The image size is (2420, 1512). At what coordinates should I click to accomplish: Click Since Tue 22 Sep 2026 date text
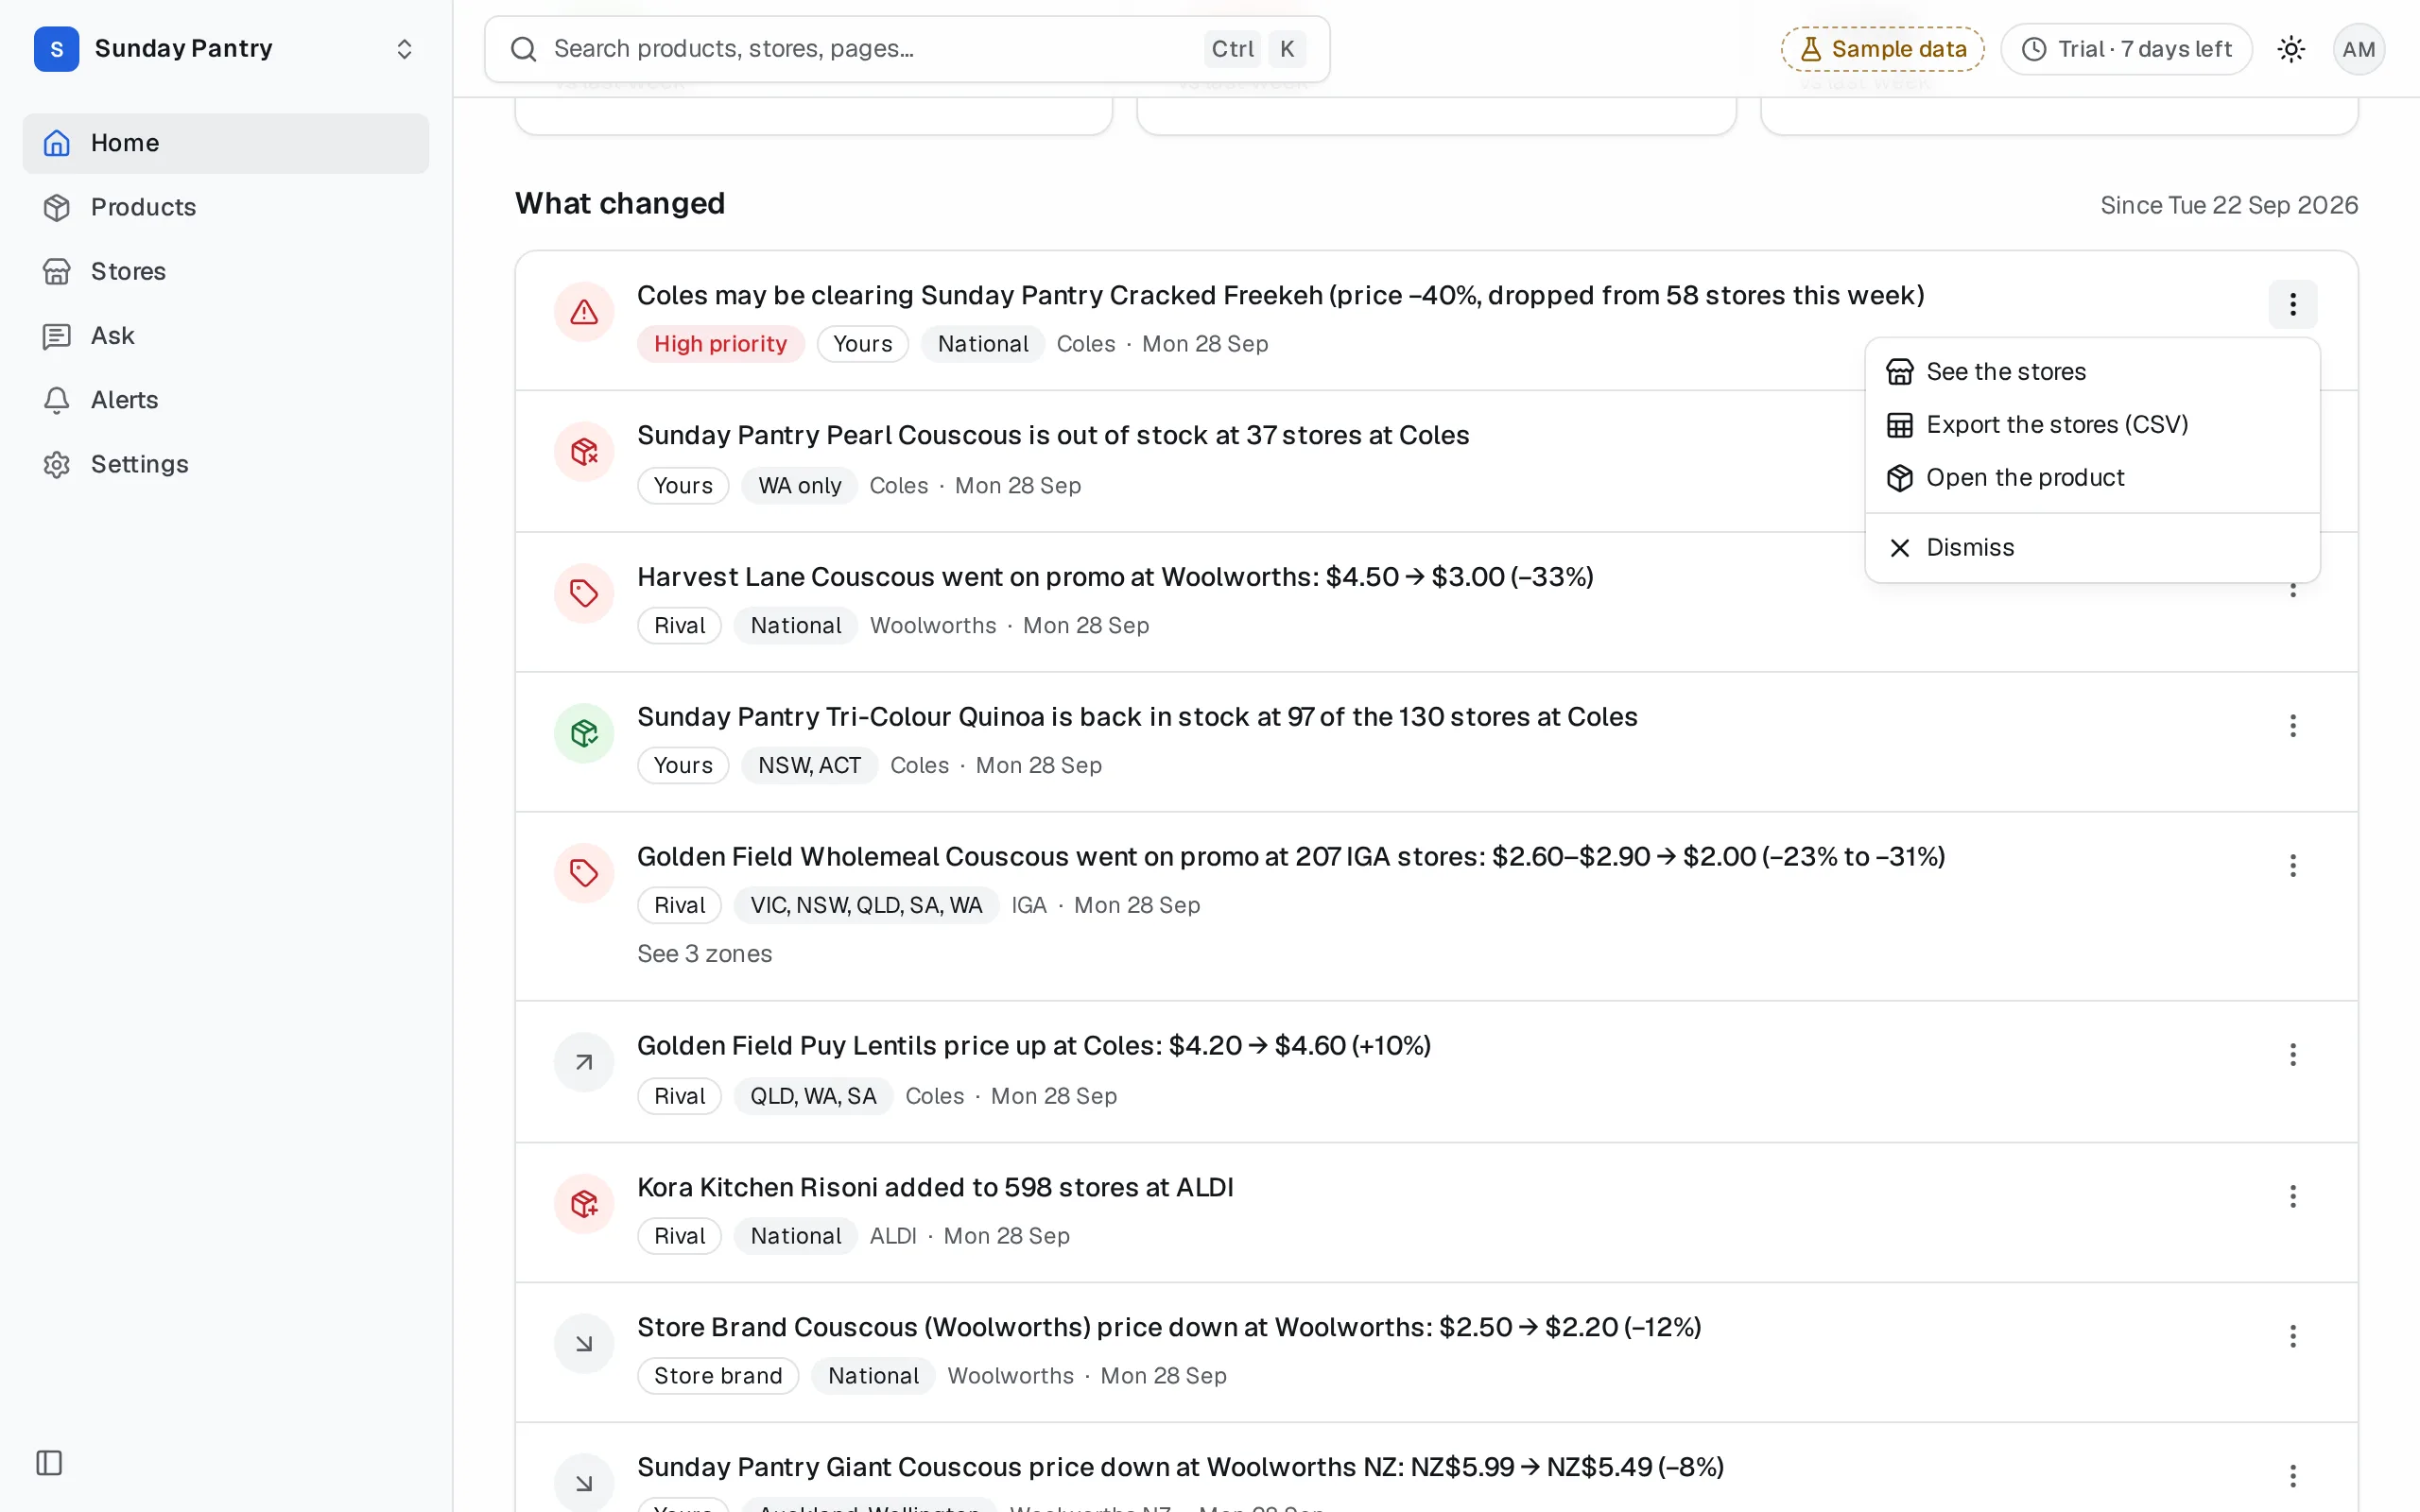pos(2229,205)
